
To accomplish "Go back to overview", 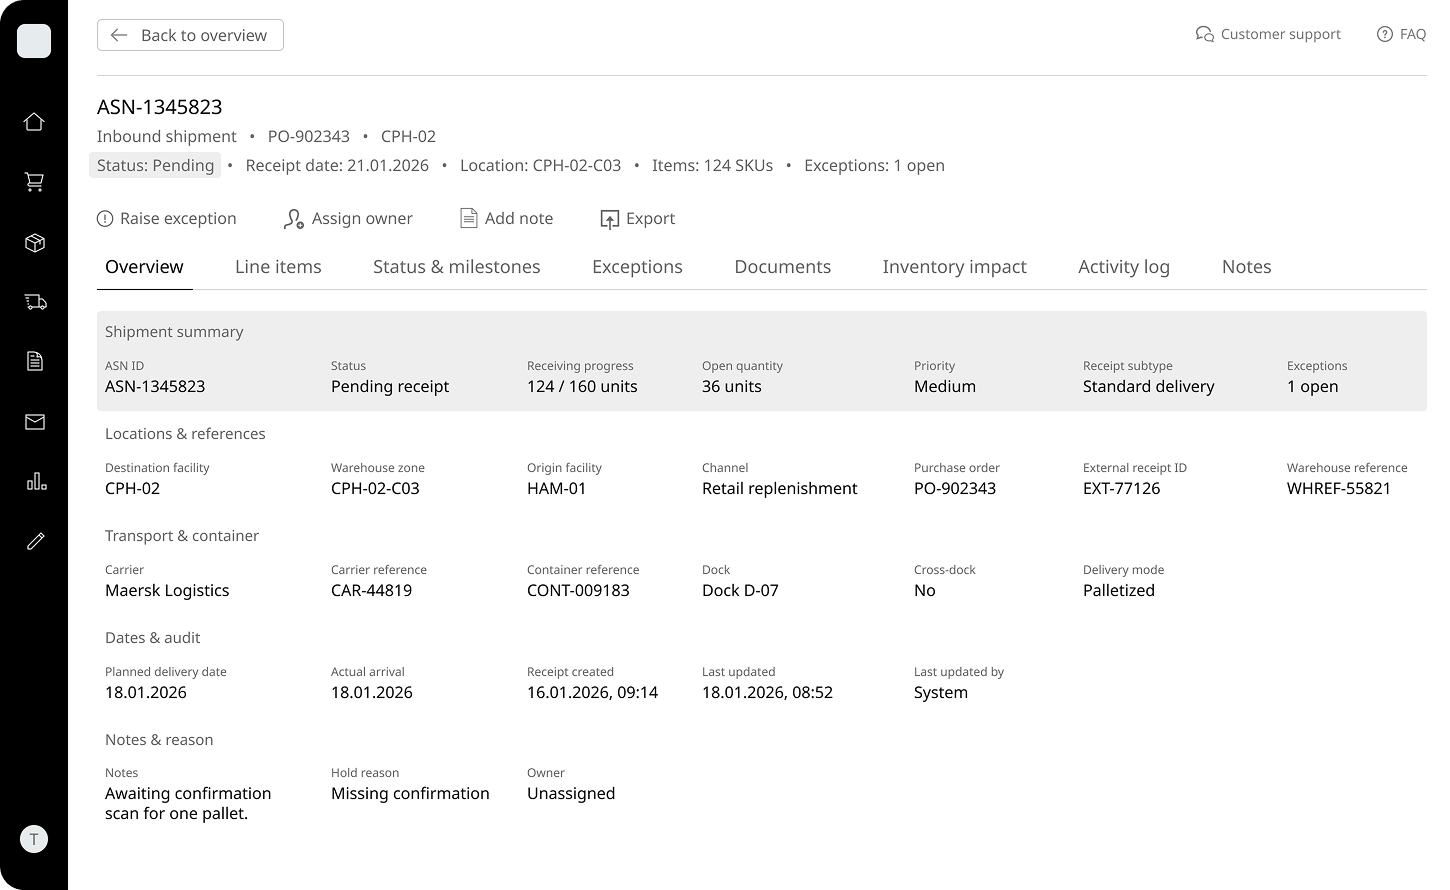I will pyautogui.click(x=190, y=35).
